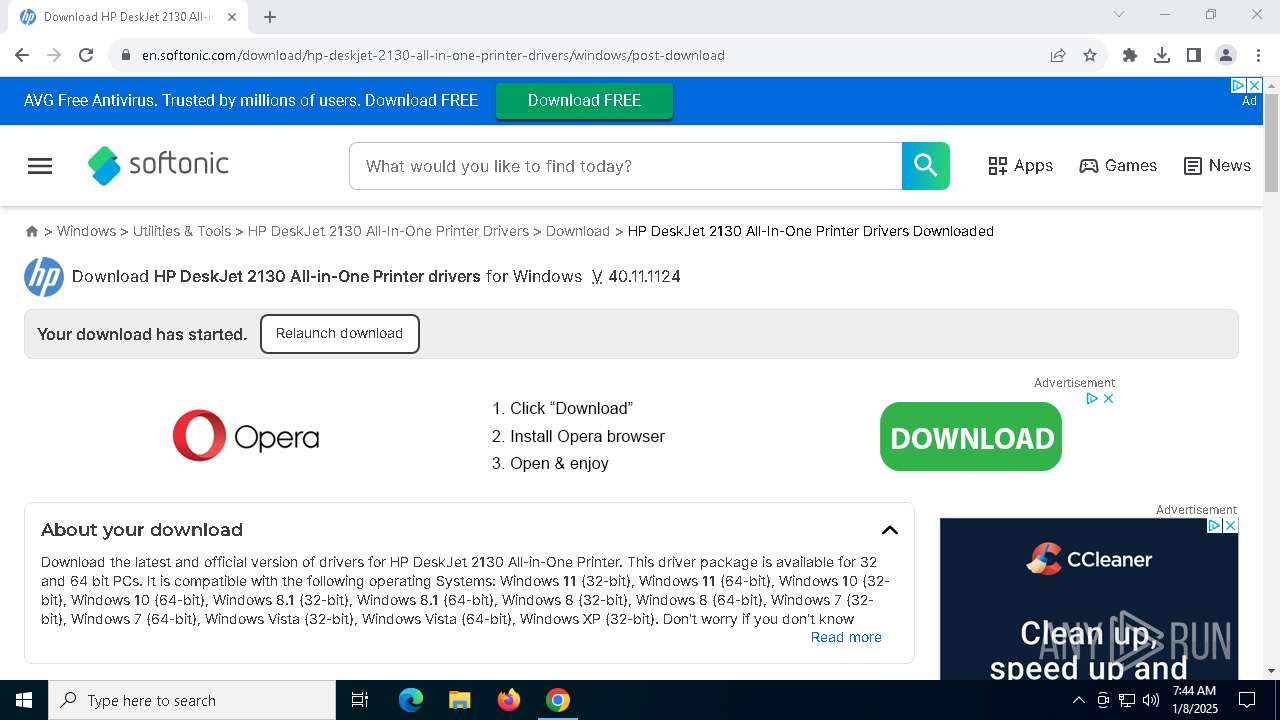The width and height of the screenshot is (1280, 720).
Task: Open the Chrome profile avatar
Action: click(x=1226, y=55)
